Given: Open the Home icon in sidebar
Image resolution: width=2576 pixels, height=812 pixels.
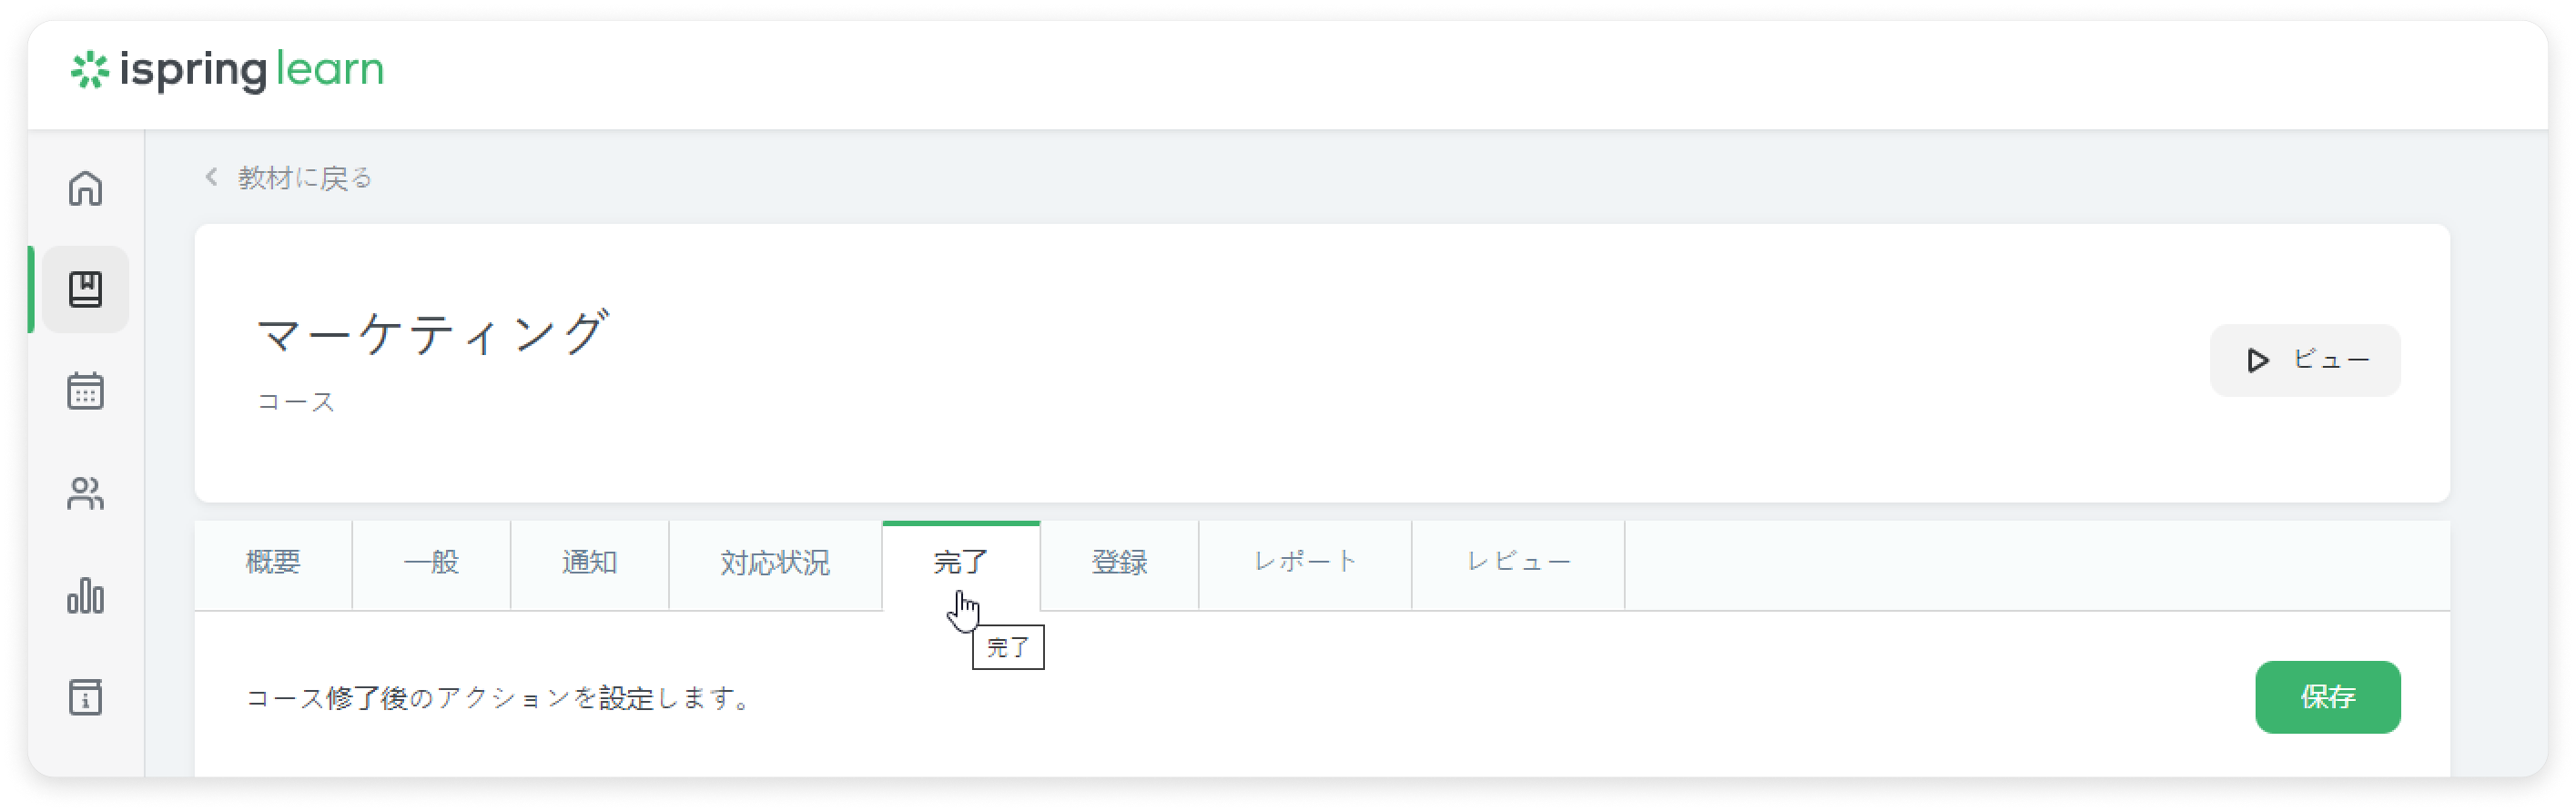Looking at the screenshot, I should 85,188.
